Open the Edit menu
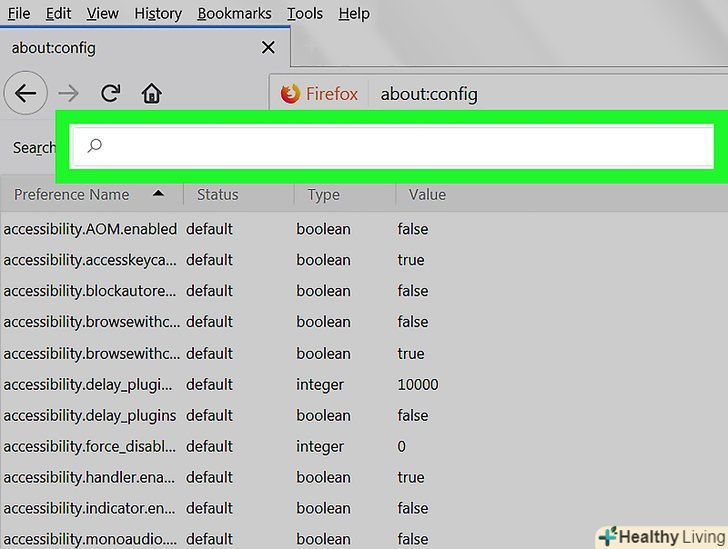 58,13
